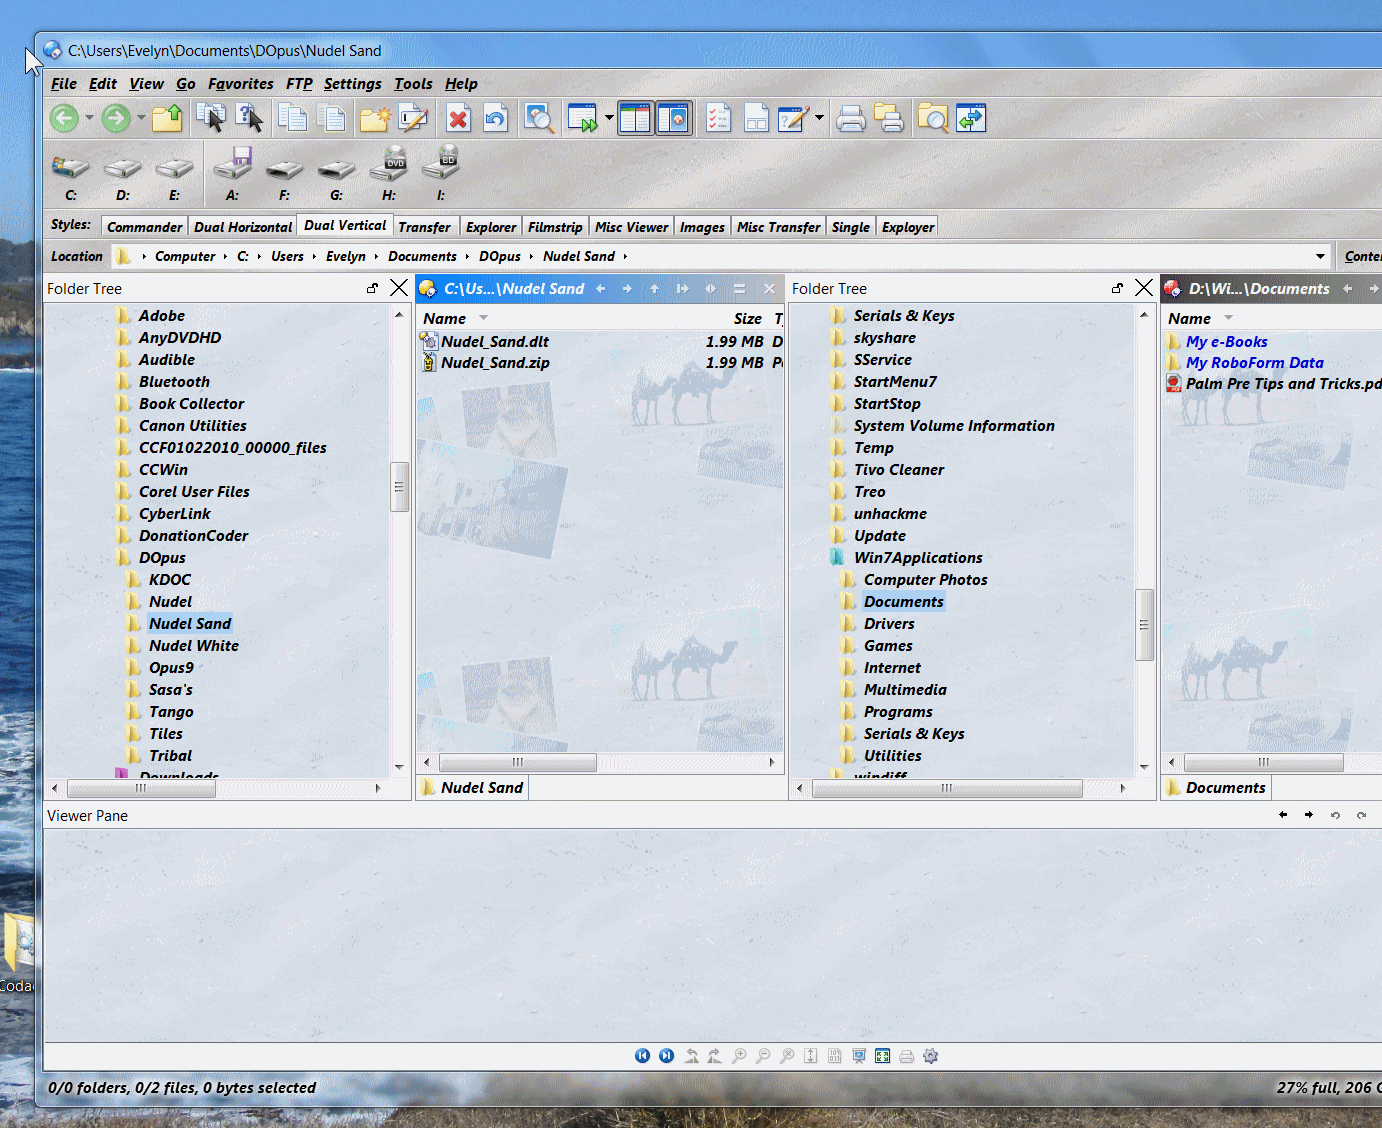
Task: Open the Forward button history dropdown
Action: tap(141, 118)
